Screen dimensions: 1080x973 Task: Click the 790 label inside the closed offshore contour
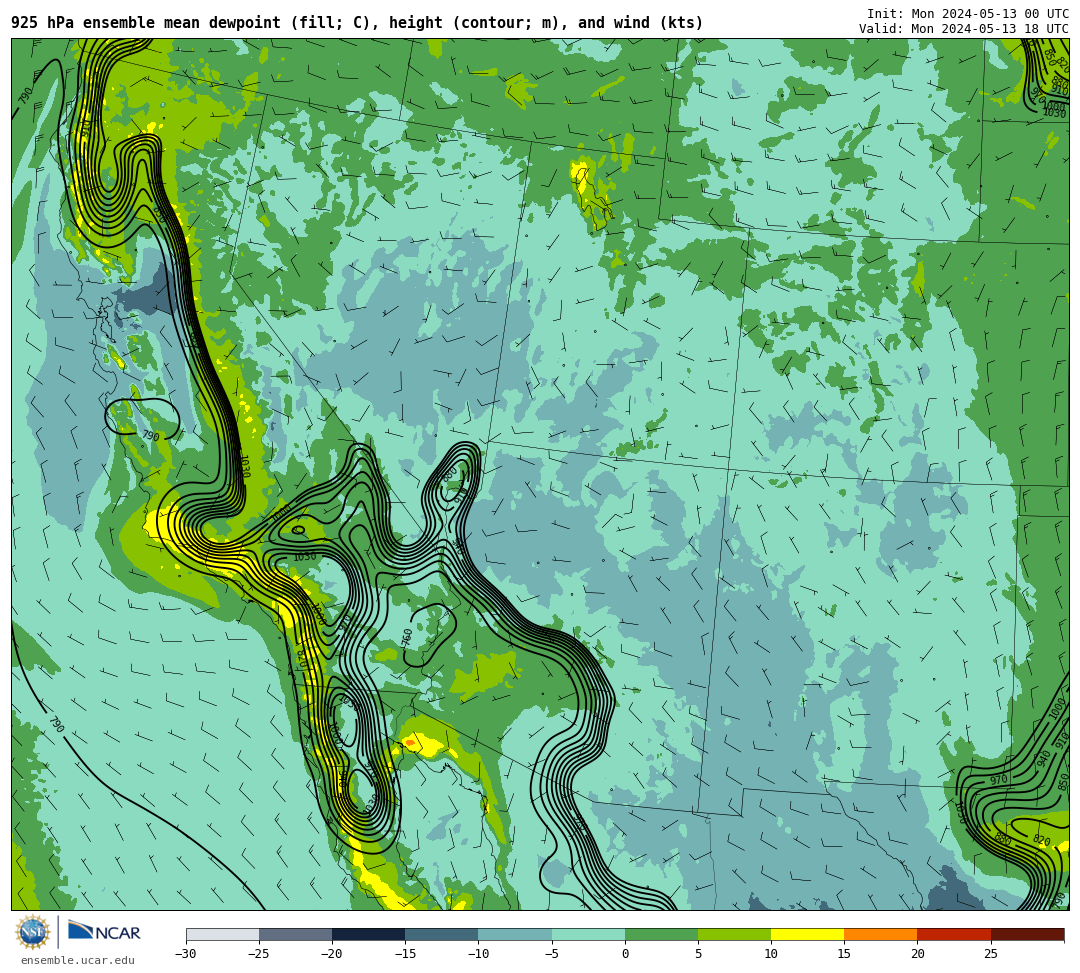point(151,436)
